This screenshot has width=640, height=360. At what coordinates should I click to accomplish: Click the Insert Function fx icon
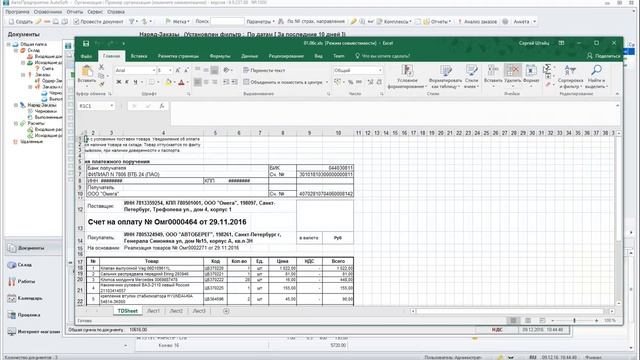point(162,106)
